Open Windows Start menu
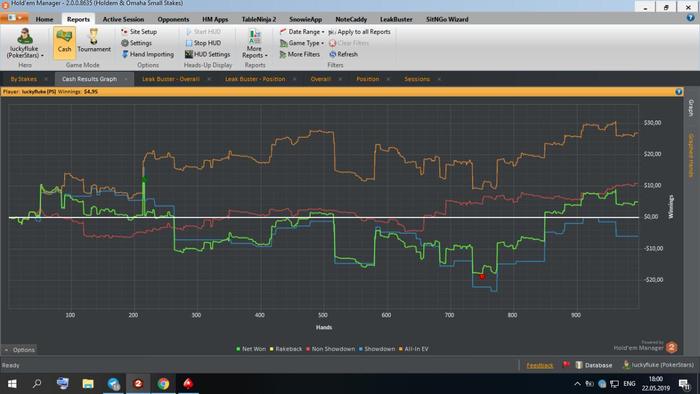 pyautogui.click(x=12, y=384)
